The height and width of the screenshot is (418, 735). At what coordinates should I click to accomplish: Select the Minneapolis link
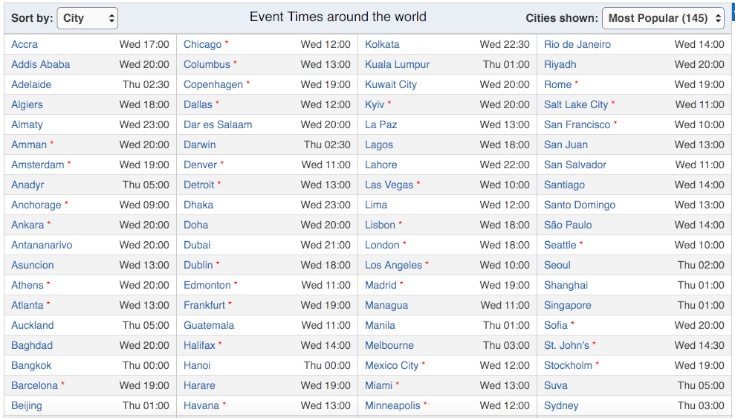pos(392,406)
